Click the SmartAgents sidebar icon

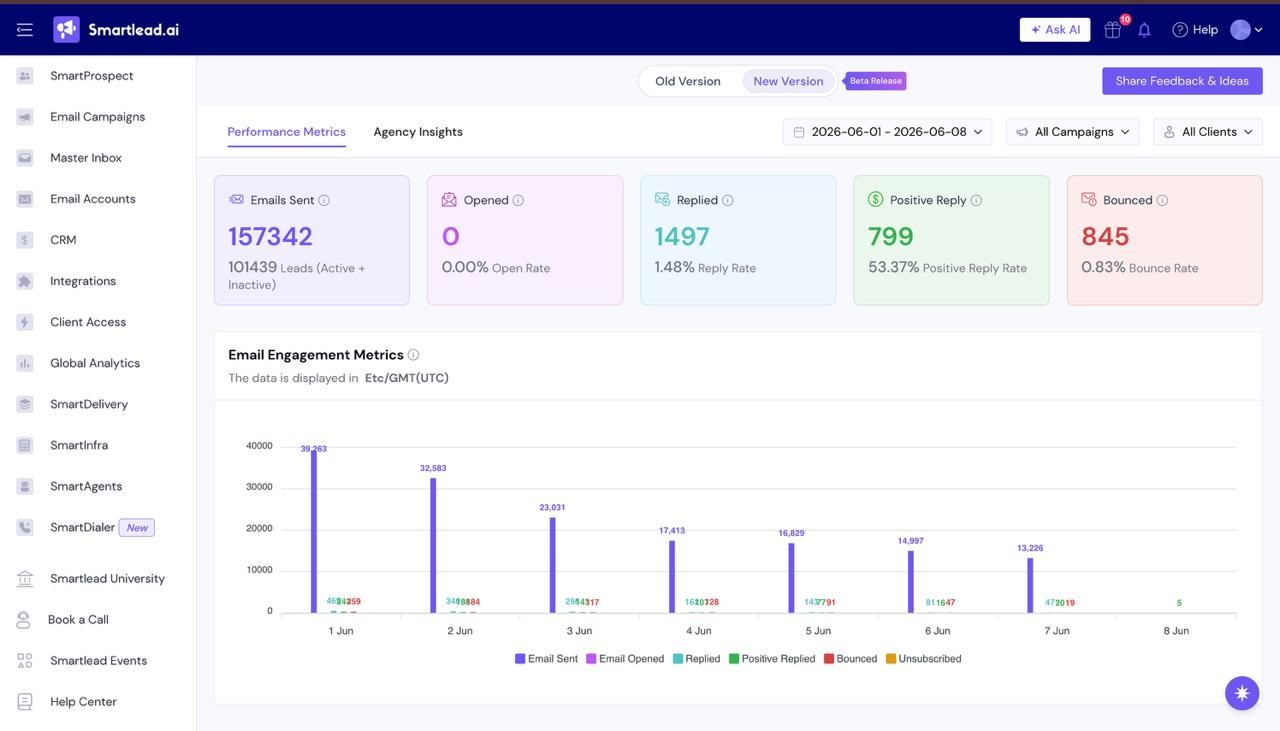pos(25,486)
